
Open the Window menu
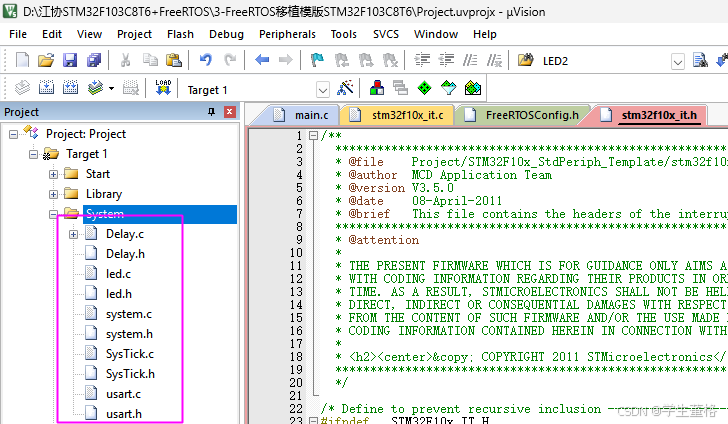click(x=436, y=34)
